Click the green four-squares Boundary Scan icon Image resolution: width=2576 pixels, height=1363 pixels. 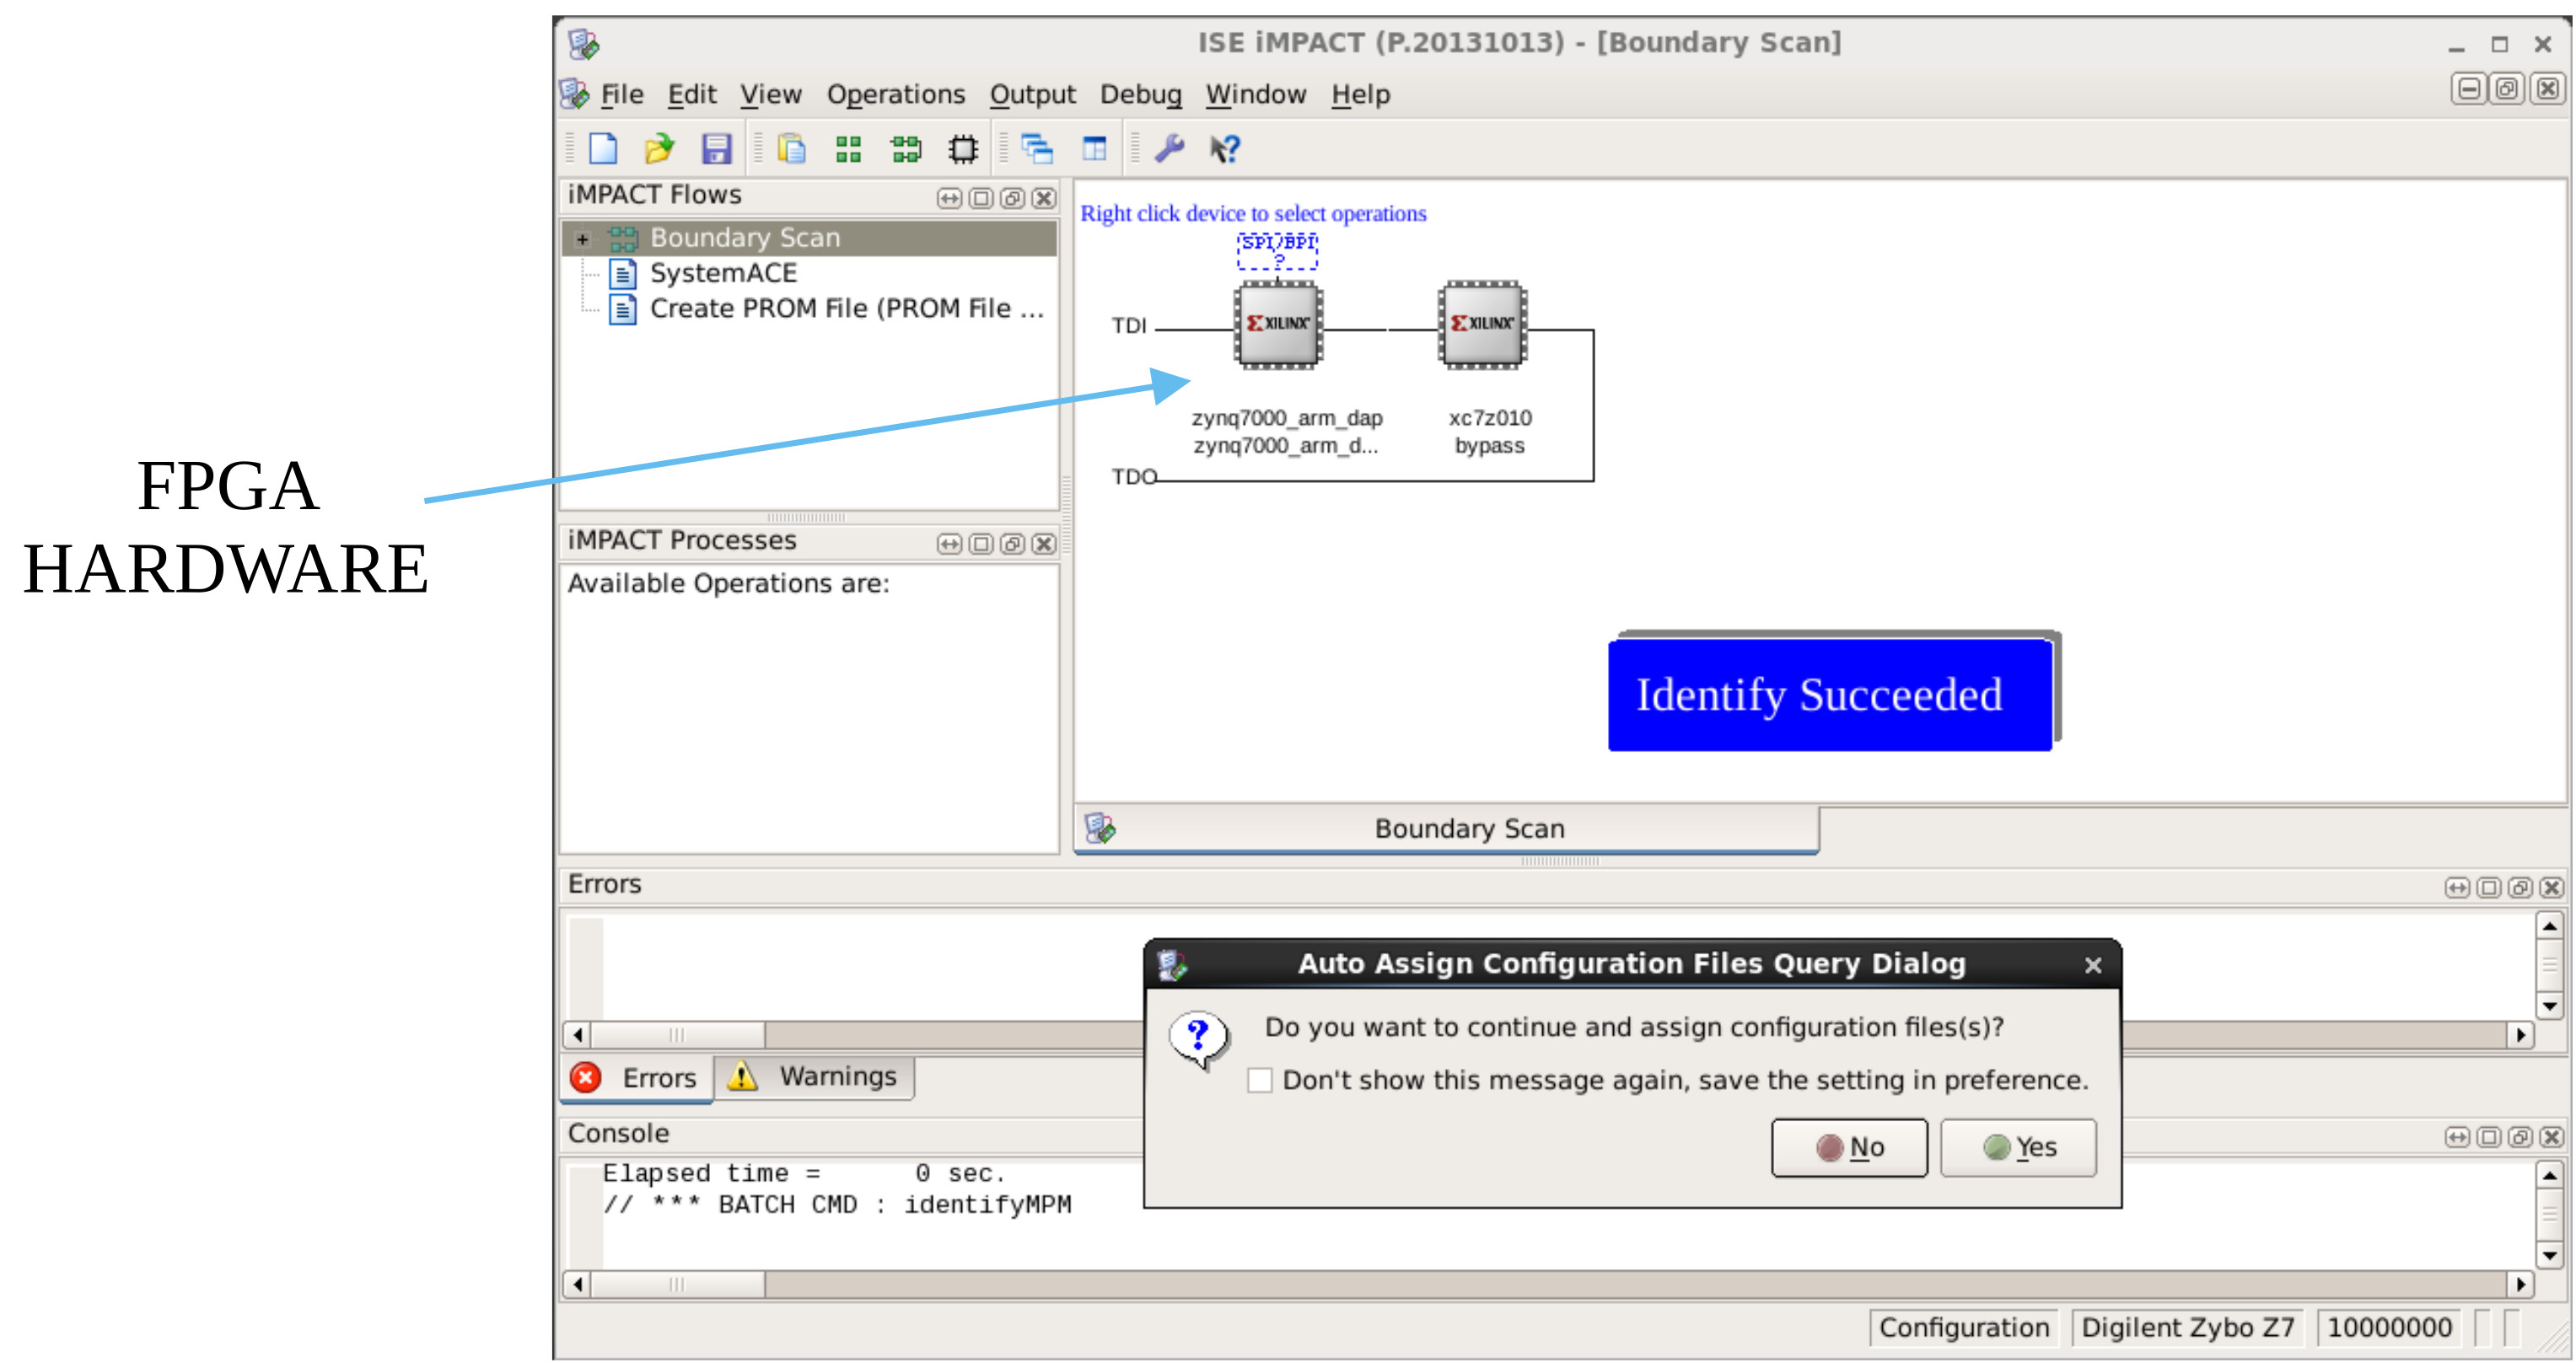848,149
